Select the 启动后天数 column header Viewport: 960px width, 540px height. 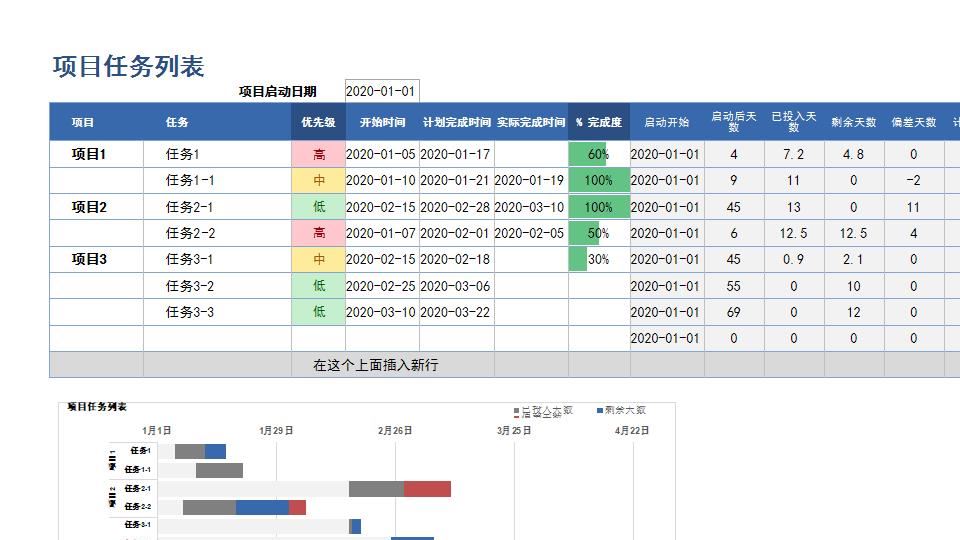click(x=733, y=122)
